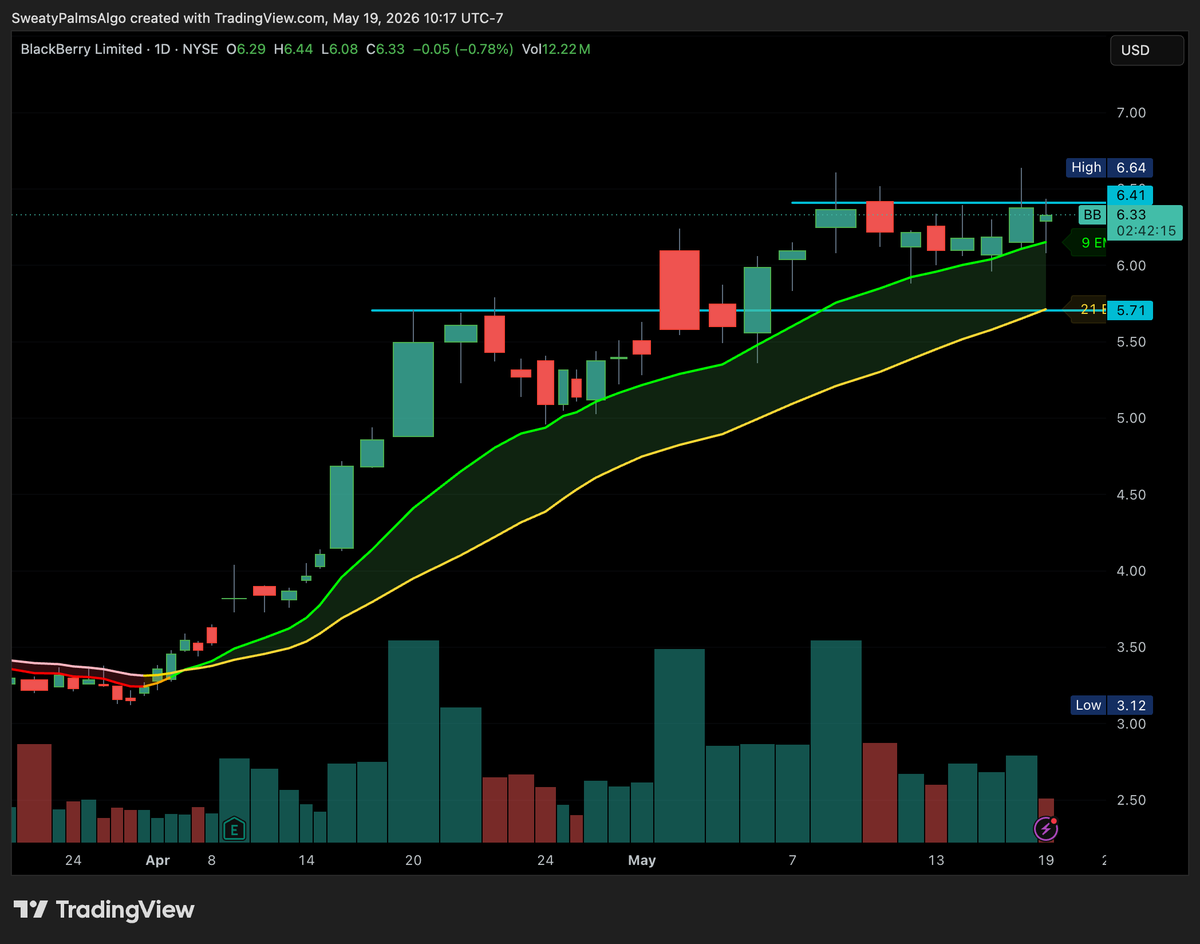1200x944 pixels.
Task: Open the USD currency dropdown
Action: click(x=1147, y=50)
